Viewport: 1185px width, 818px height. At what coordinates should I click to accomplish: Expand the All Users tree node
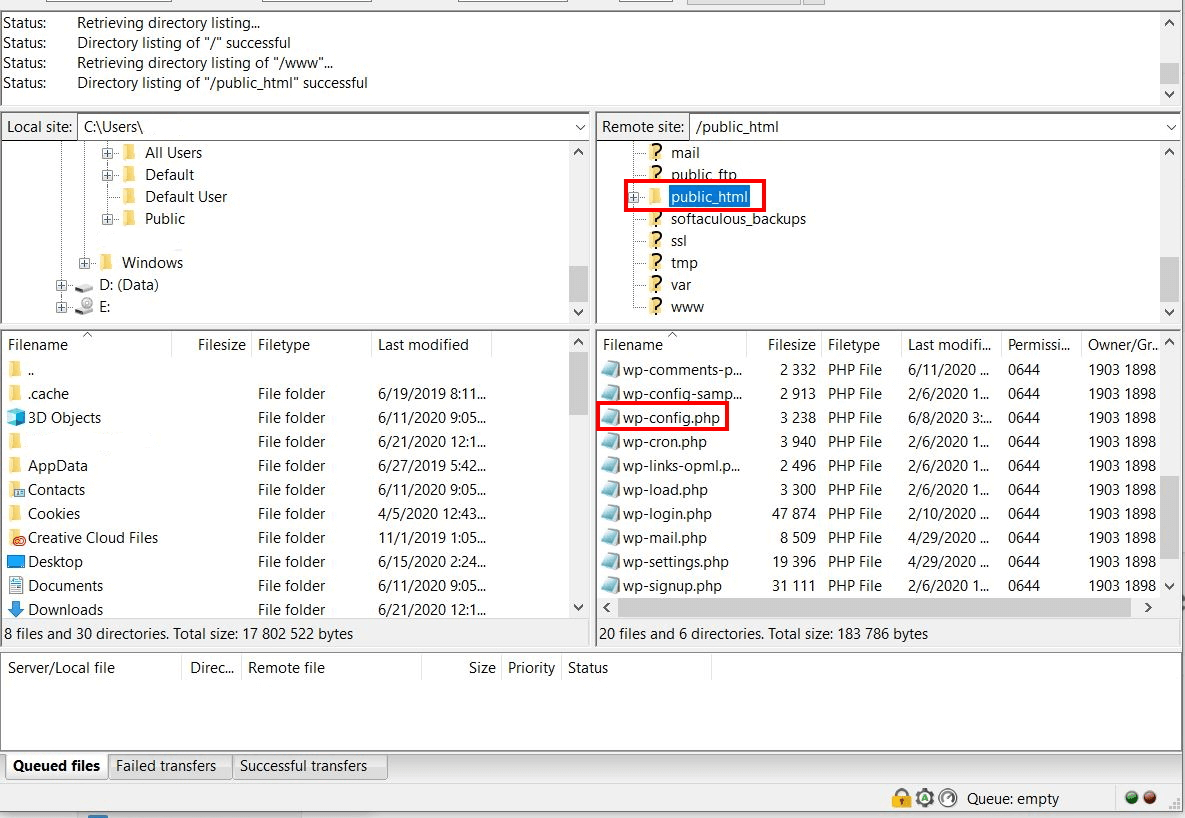pyautogui.click(x=107, y=153)
